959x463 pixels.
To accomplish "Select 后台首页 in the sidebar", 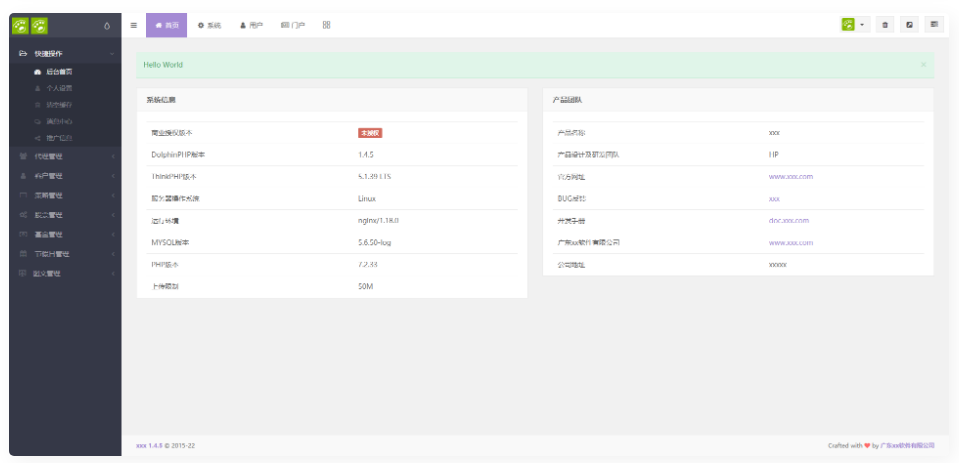I will (58, 72).
